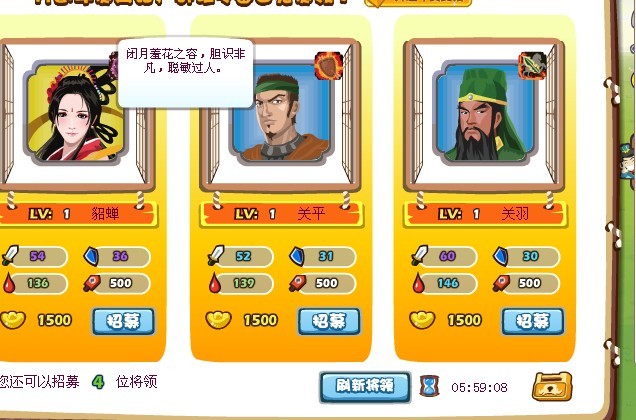Select 关羽's portrait
Viewport: 636px width, 420px height.
click(486, 113)
